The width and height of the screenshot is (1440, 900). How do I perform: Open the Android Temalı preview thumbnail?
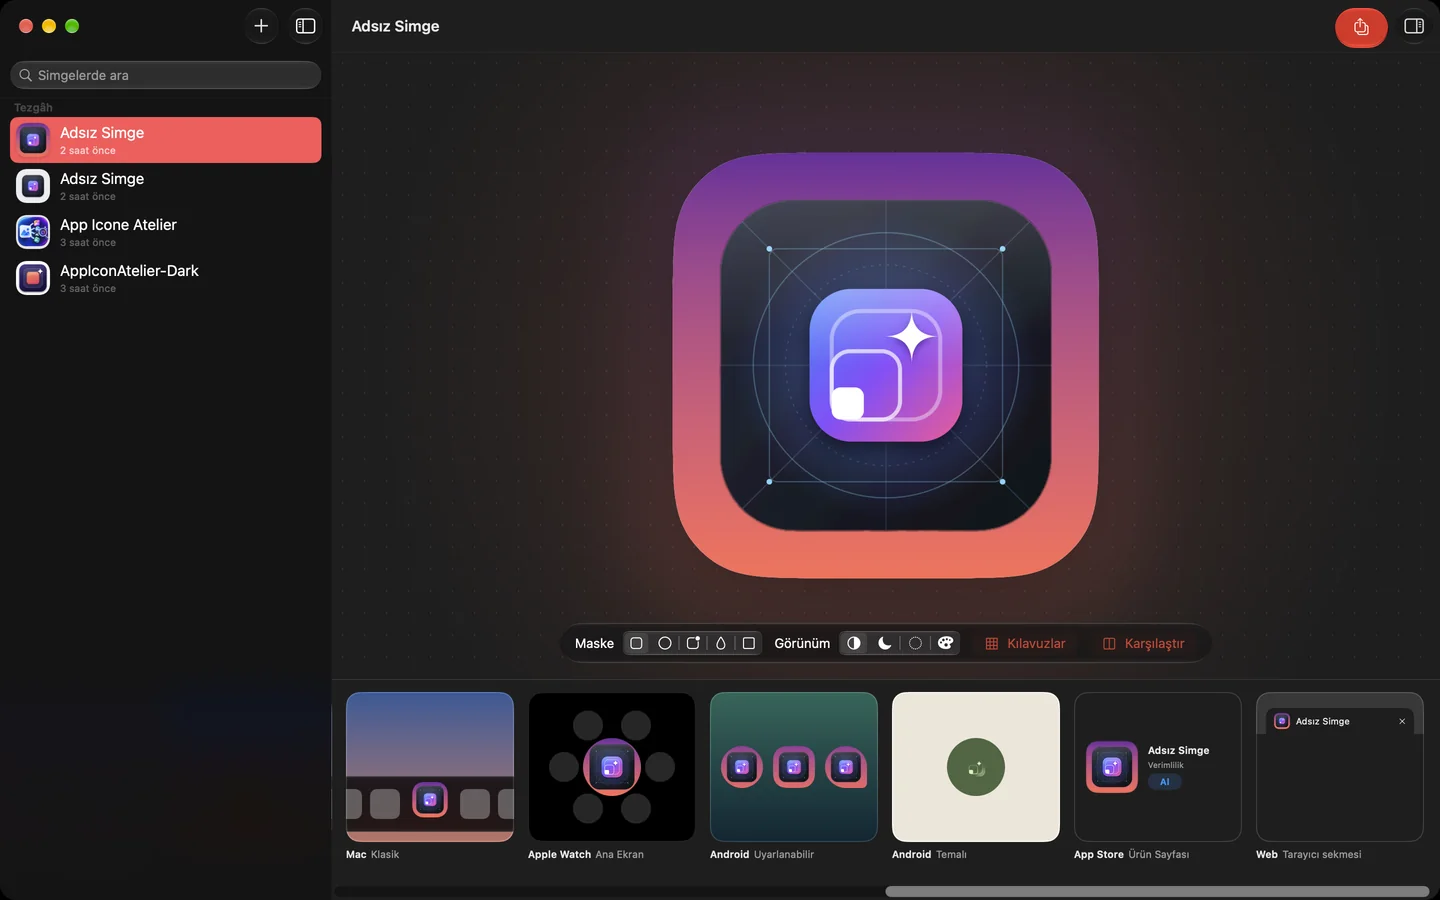(976, 767)
